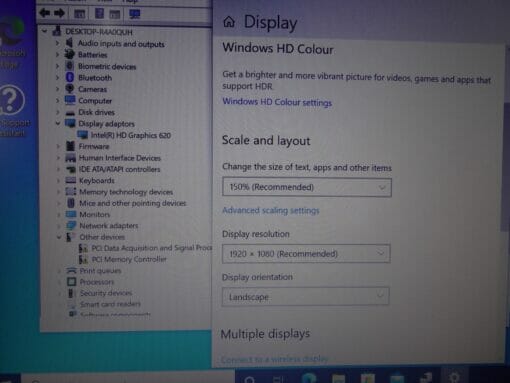510x383 pixels.
Task: Click the Cameras category icon
Action: [70, 89]
